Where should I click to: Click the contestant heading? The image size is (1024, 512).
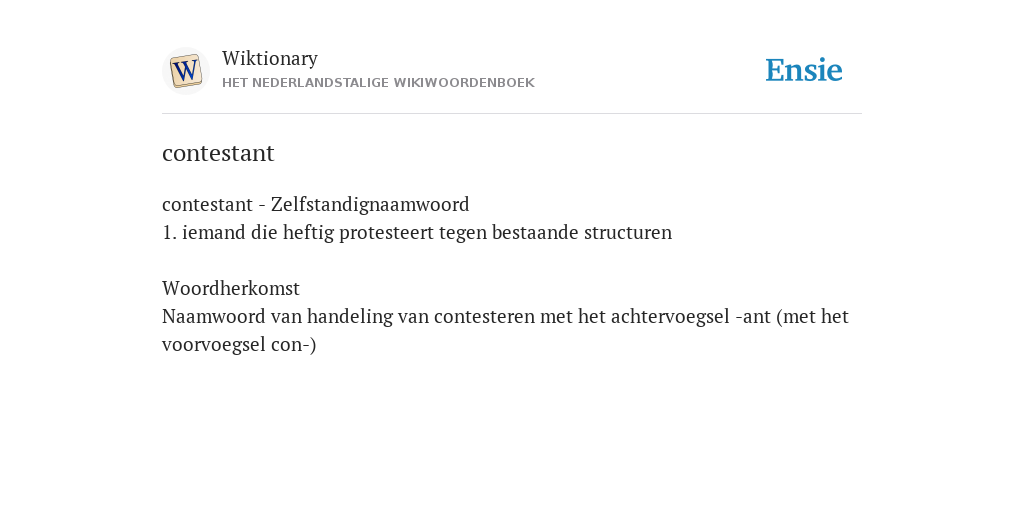[218, 153]
